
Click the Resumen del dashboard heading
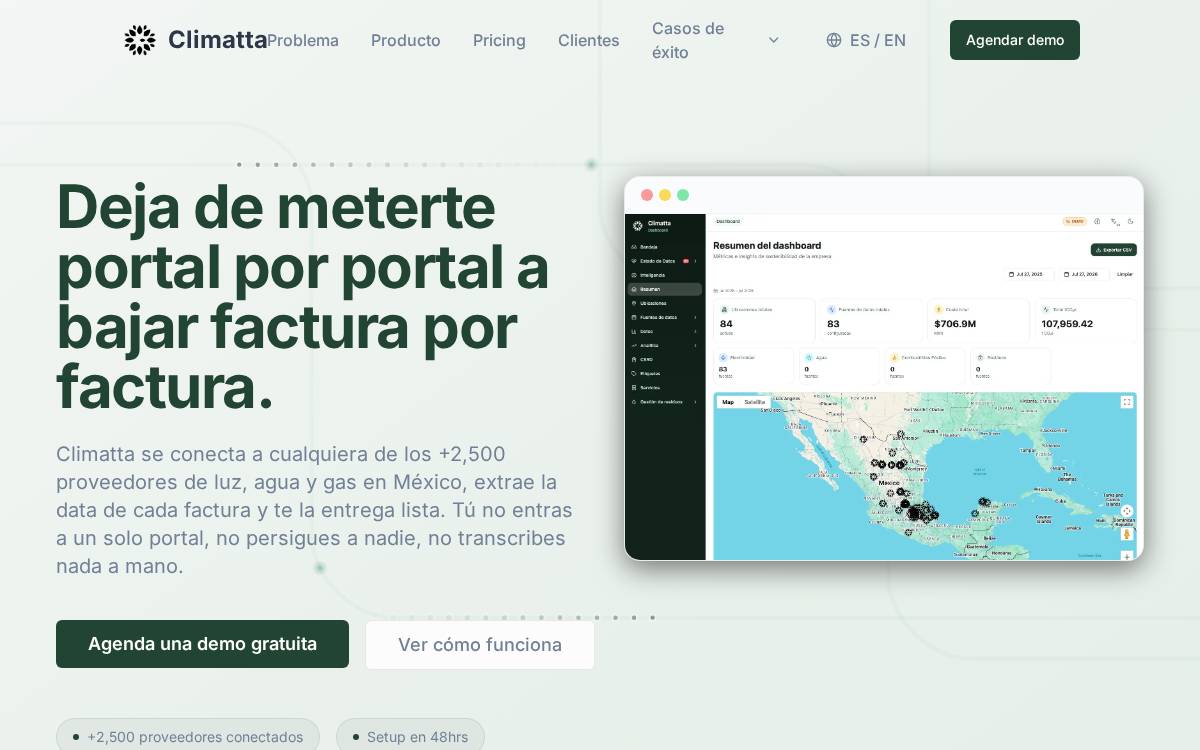(767, 245)
